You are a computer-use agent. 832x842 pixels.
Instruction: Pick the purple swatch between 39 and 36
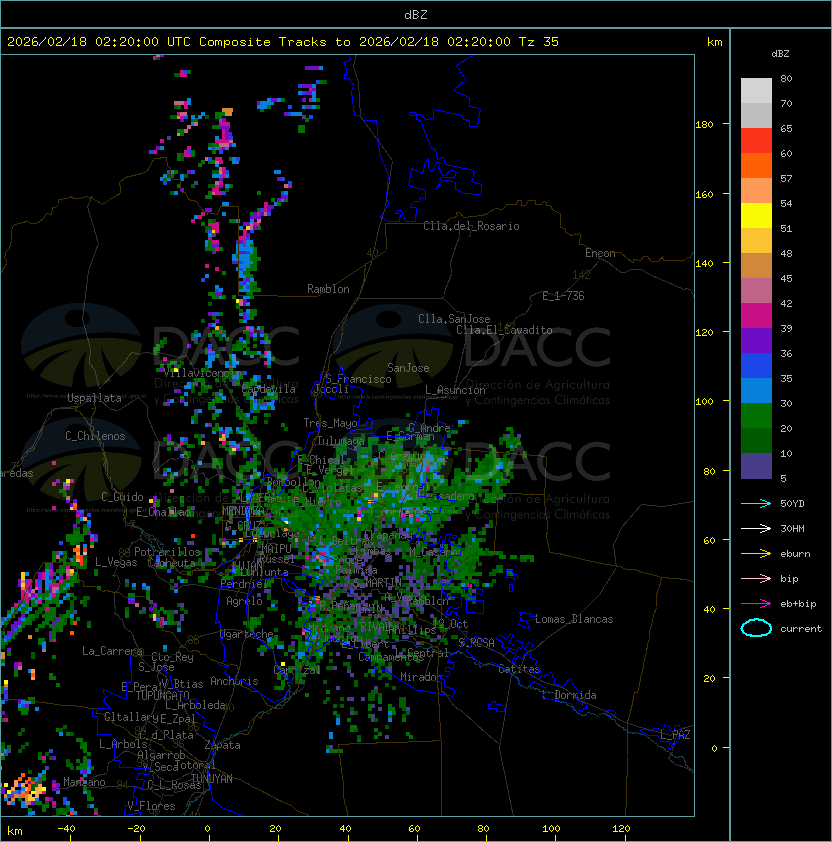coord(756,340)
